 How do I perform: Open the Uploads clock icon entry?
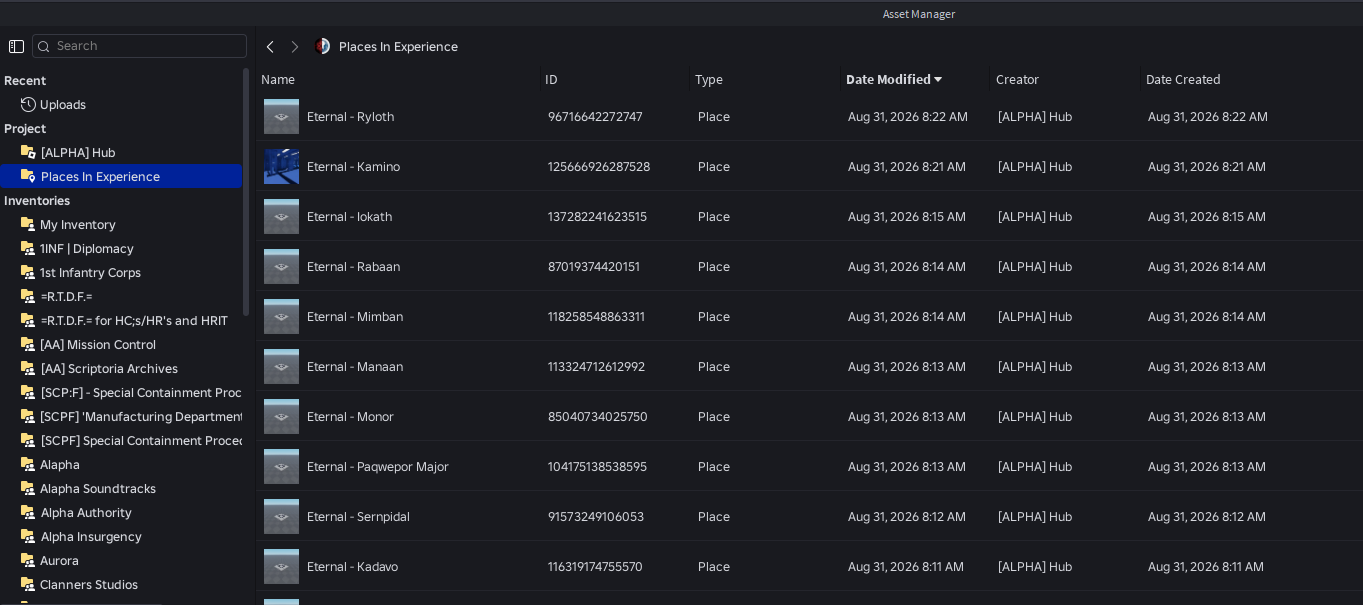[28, 104]
